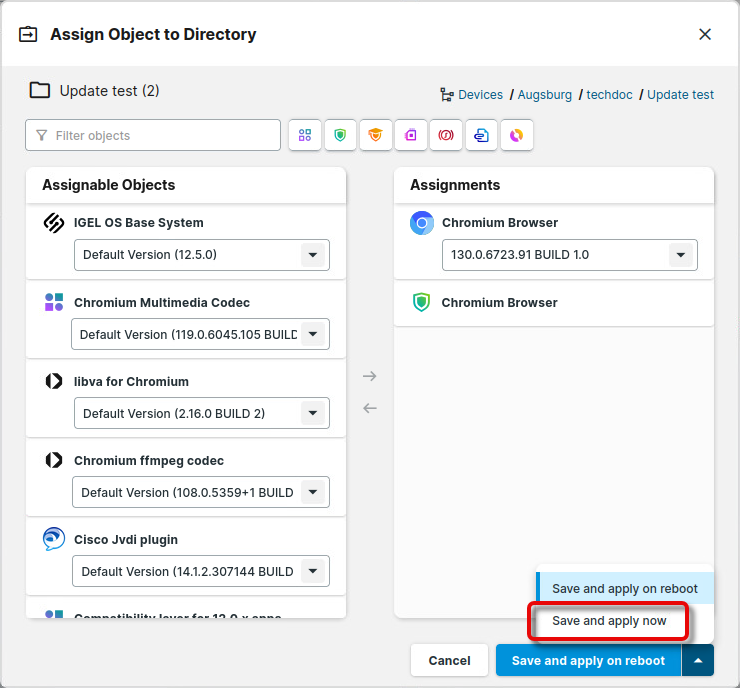Click the IGEL OS Base System icon
This screenshot has height=688, width=740.
(54, 223)
